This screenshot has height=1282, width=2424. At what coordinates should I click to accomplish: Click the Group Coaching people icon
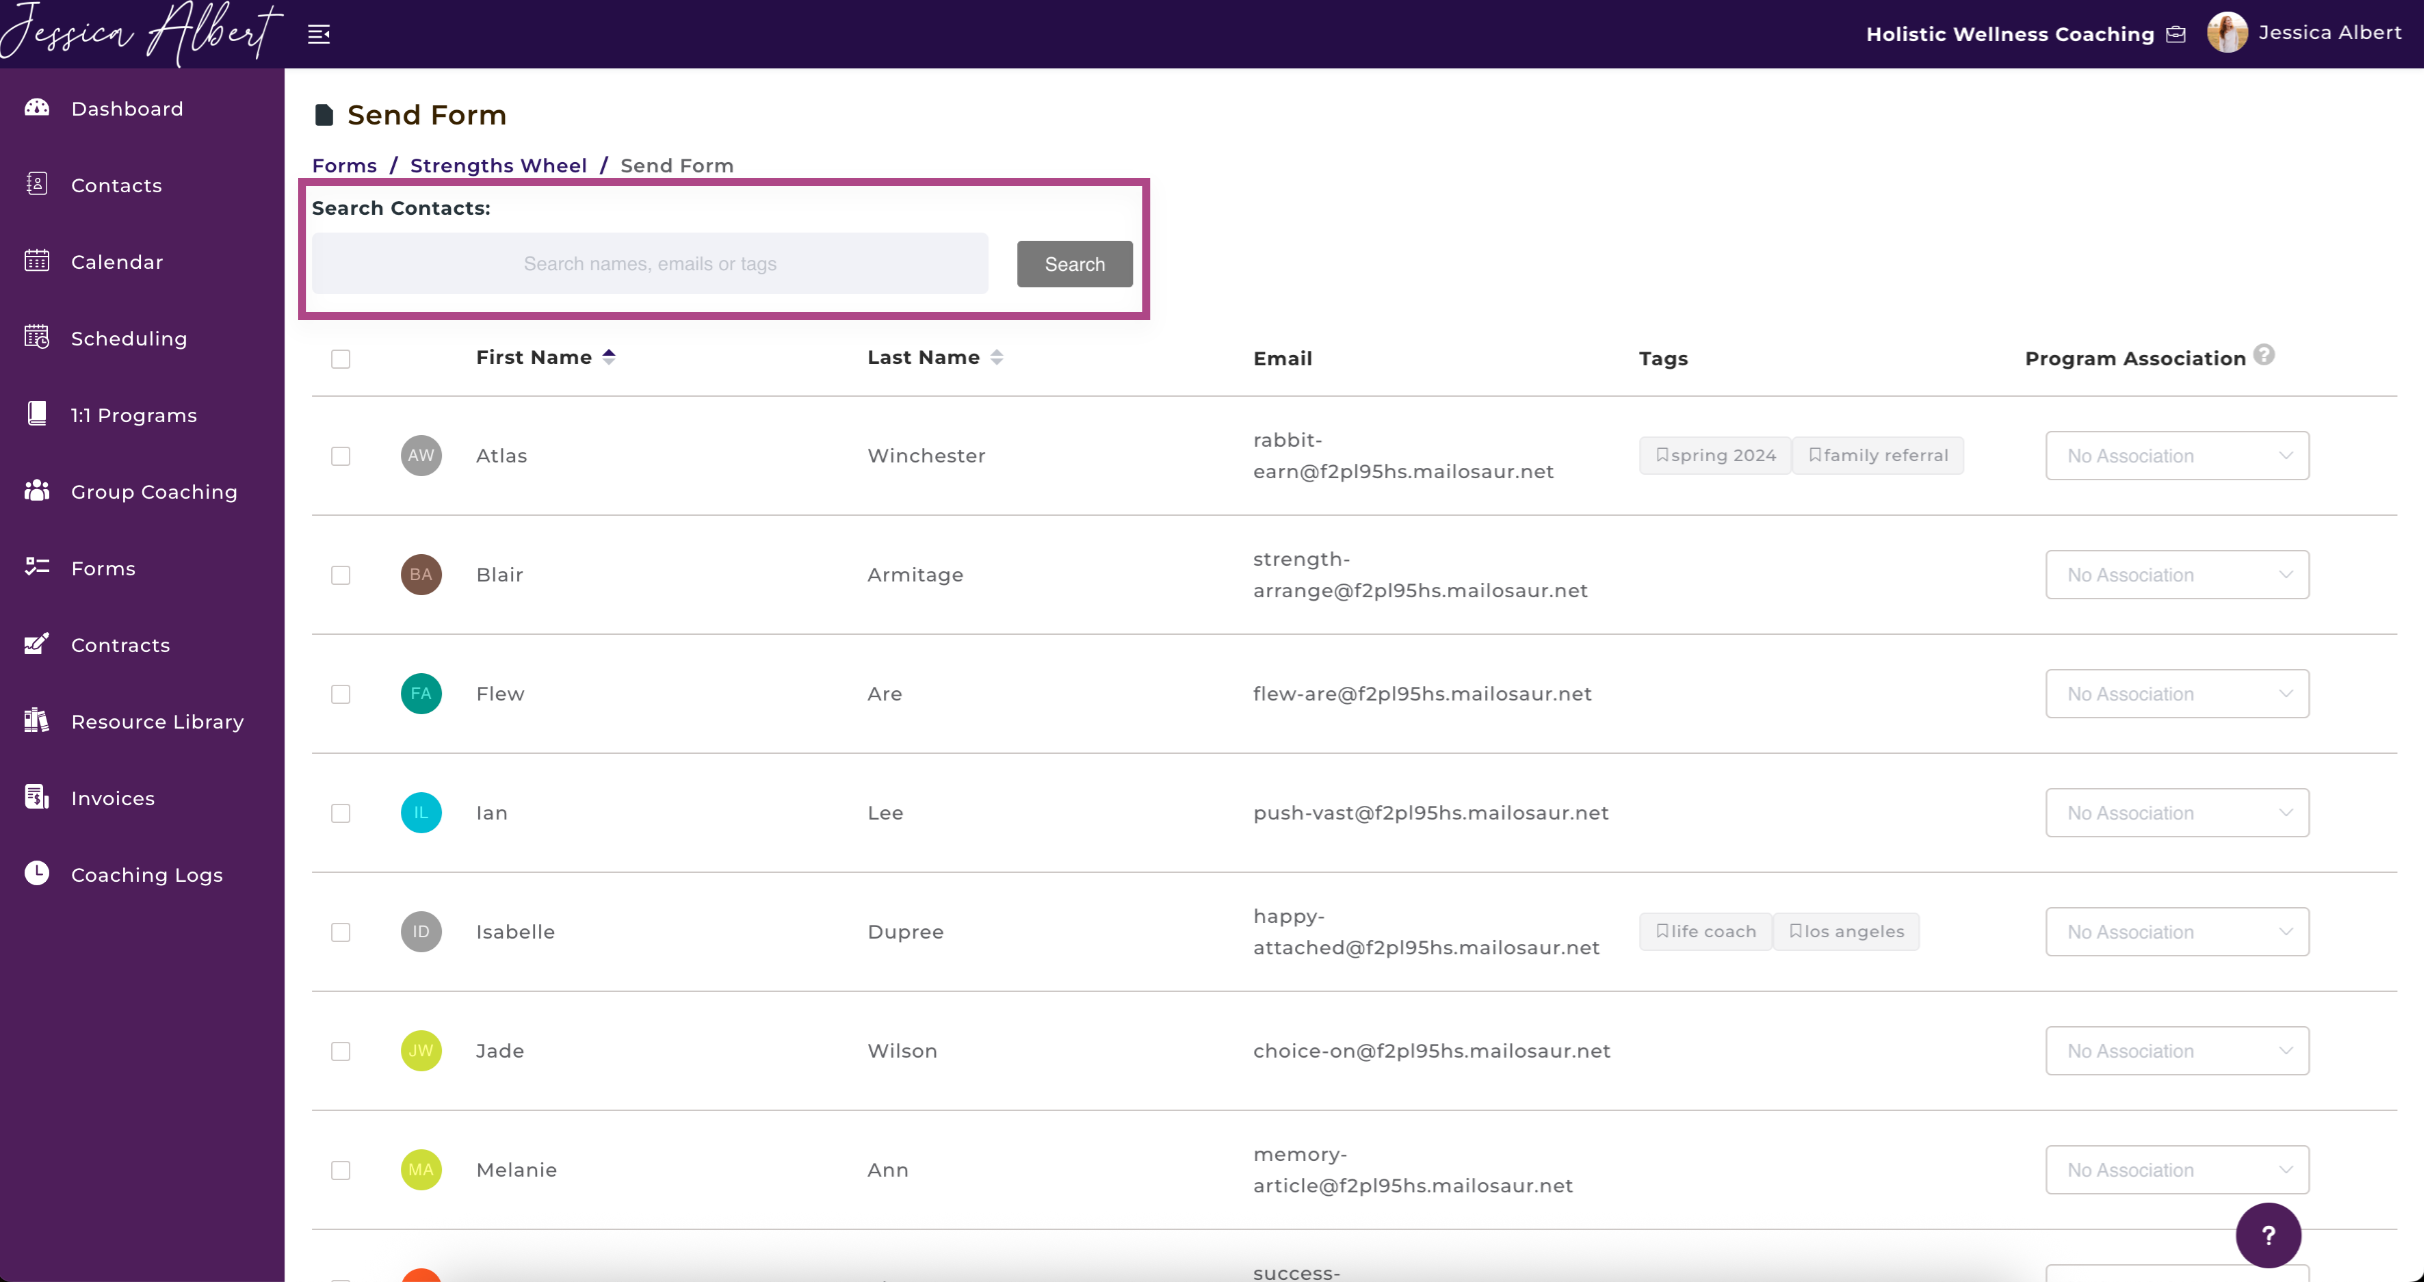tap(37, 491)
